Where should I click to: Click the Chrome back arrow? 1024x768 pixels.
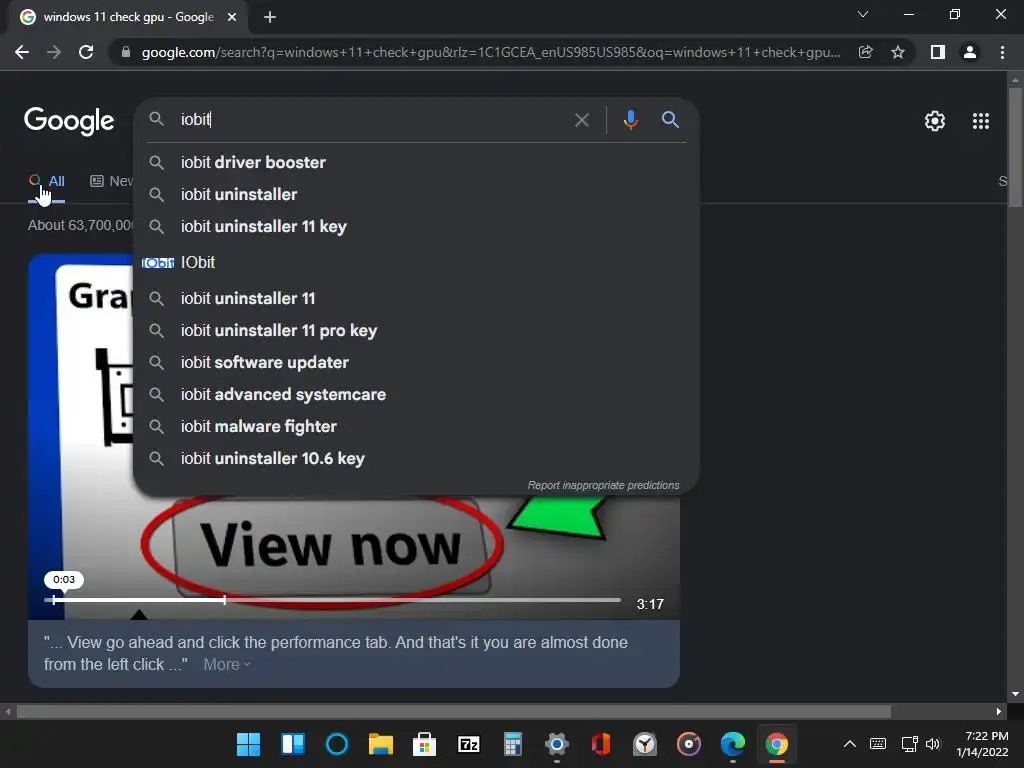(22, 52)
